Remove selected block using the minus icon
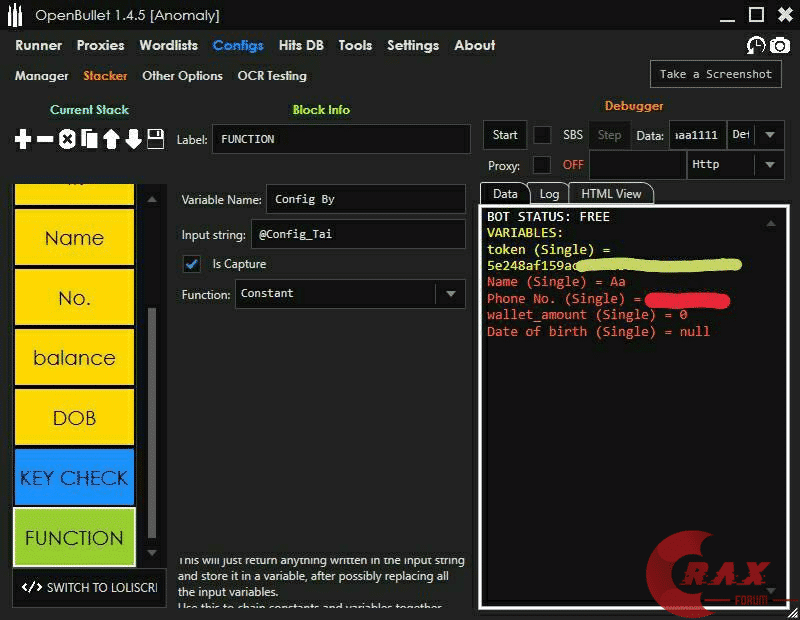800x620 pixels. tap(44, 140)
